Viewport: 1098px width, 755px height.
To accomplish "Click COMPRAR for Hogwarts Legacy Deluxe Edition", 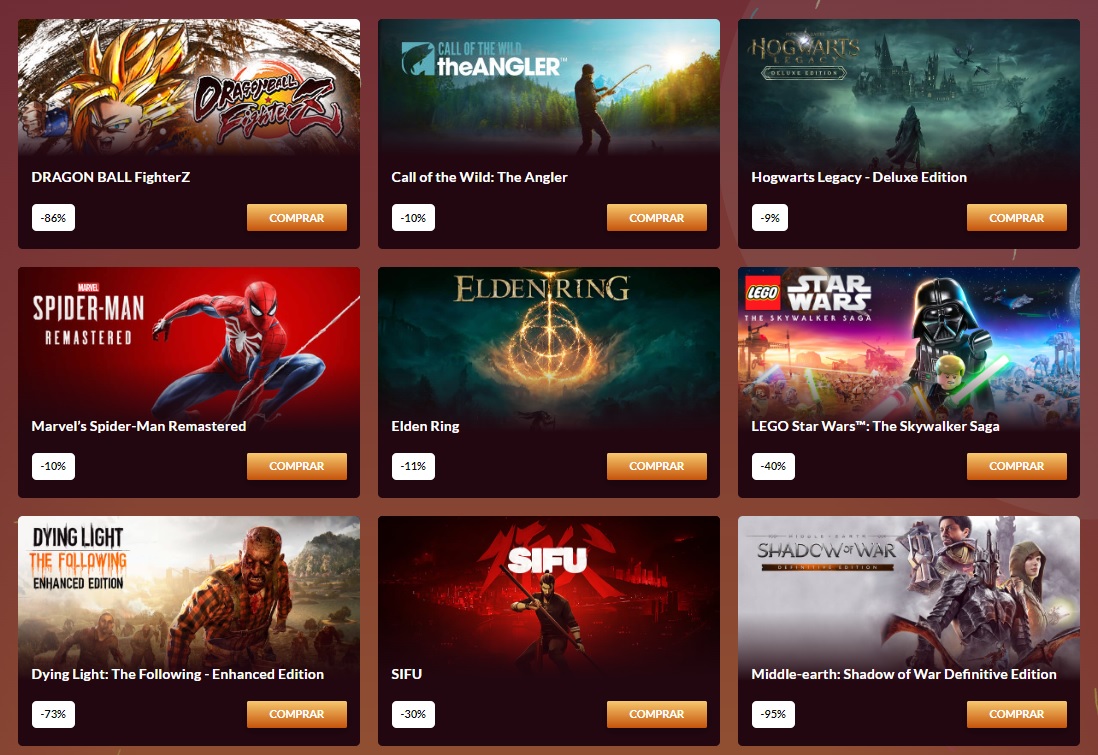I will point(1017,218).
